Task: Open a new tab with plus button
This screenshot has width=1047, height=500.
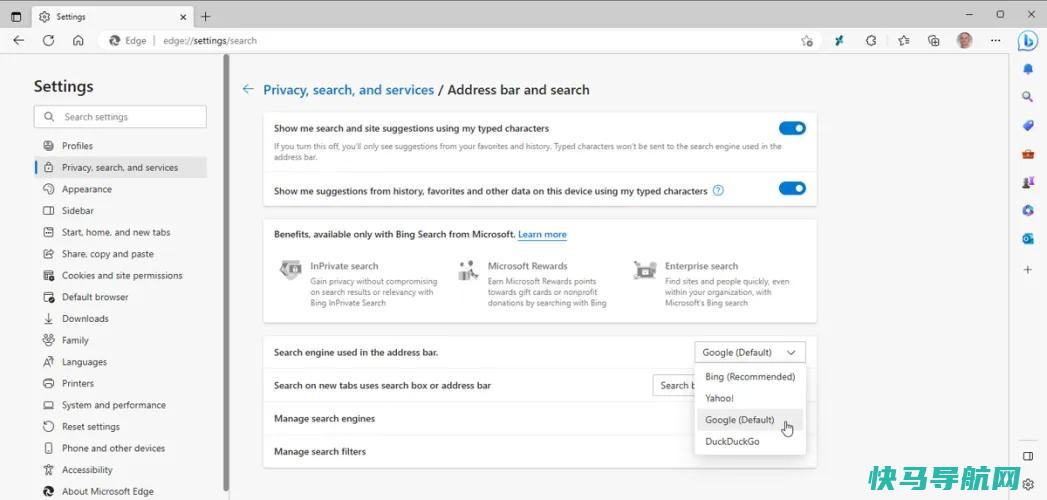Action: coord(206,17)
